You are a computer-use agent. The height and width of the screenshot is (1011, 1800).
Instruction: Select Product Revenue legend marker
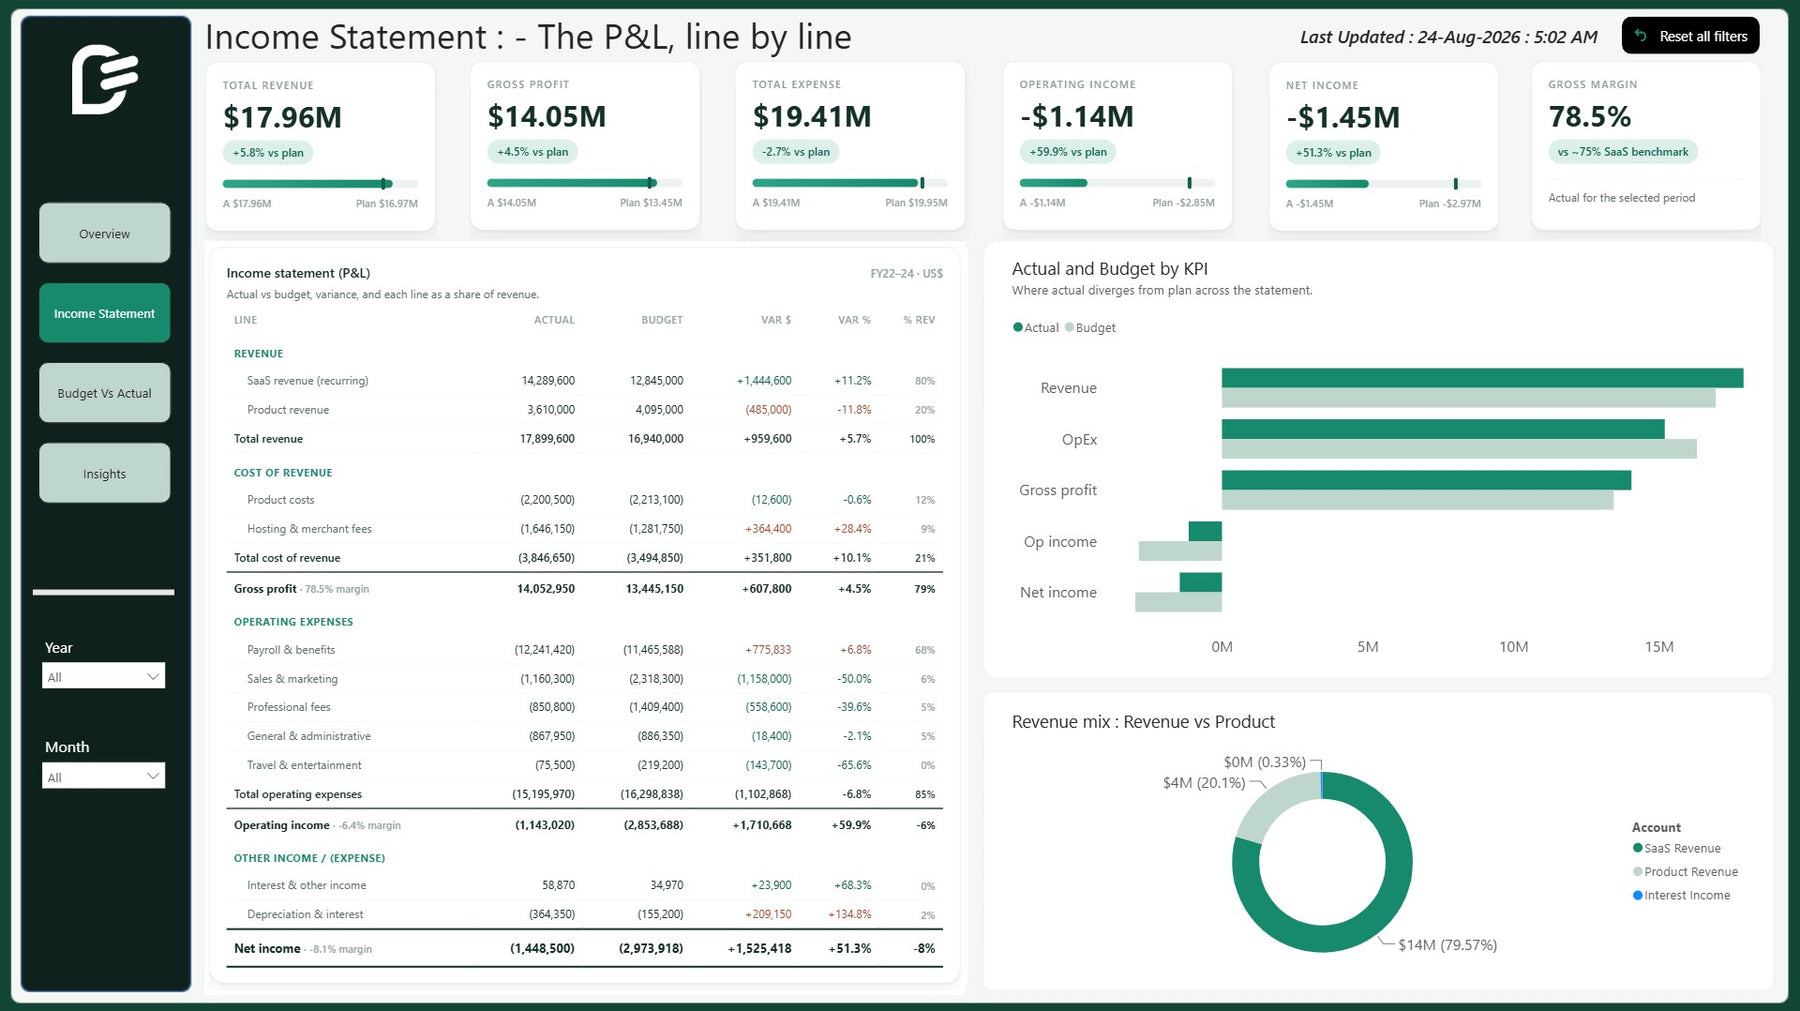coord(1637,871)
